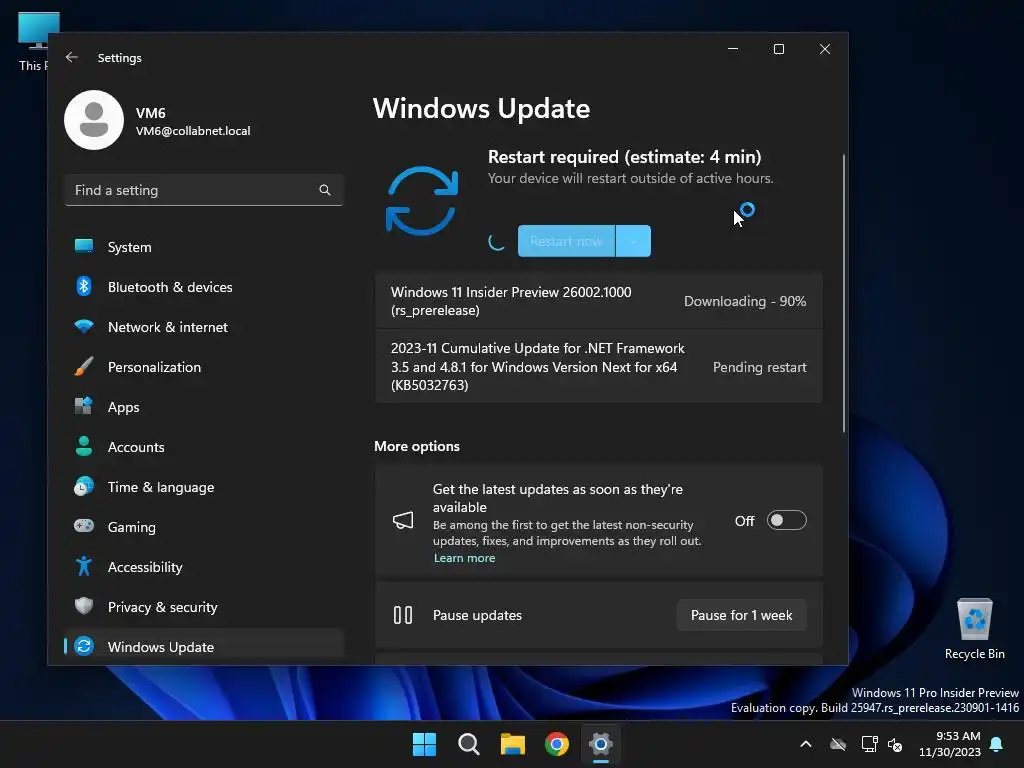1024x768 pixels.
Task: Click the Windows Update sidebar sync icon
Action: pos(84,646)
